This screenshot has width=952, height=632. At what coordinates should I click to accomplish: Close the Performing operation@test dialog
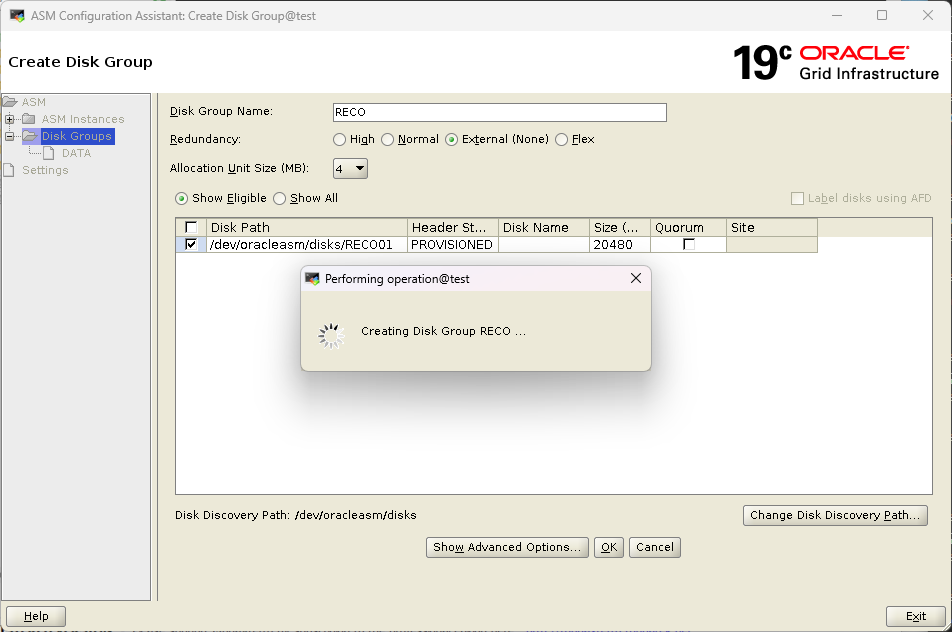[636, 278]
